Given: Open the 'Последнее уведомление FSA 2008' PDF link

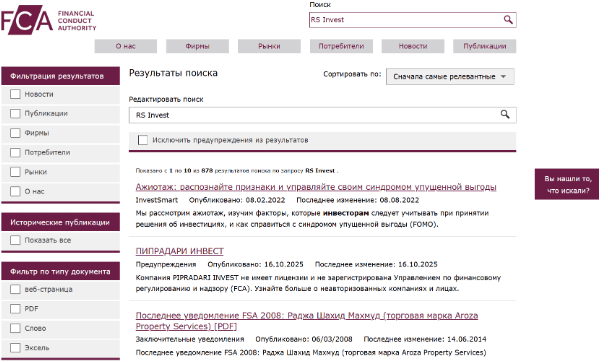Looking at the screenshot, I should click(307, 321).
